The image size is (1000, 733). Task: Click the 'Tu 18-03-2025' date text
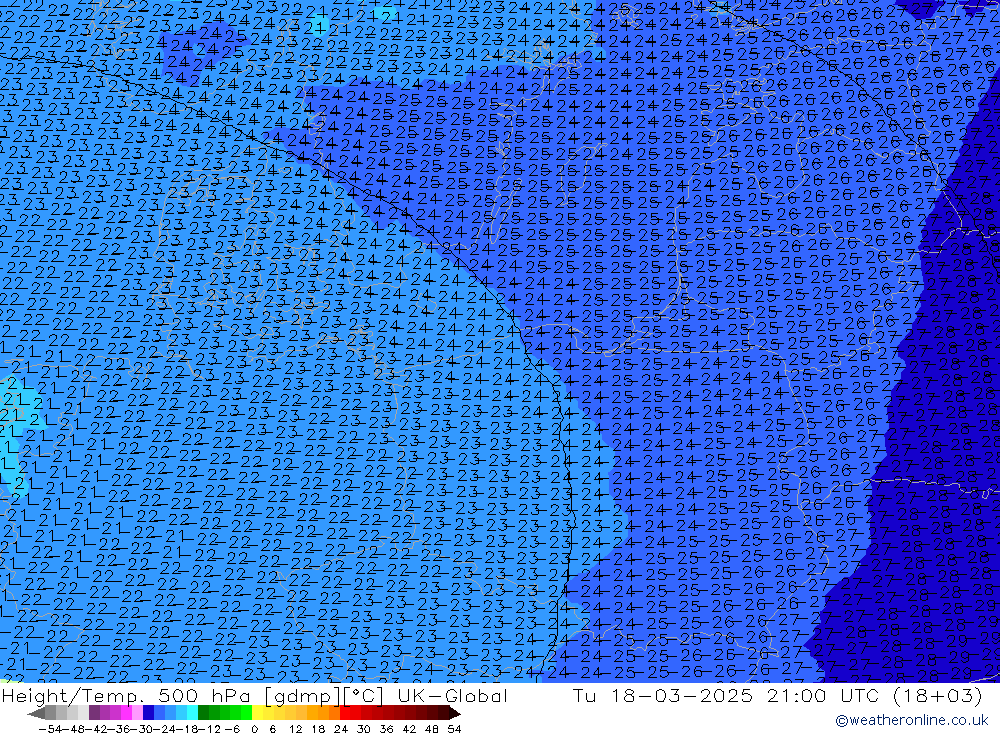coord(663,695)
